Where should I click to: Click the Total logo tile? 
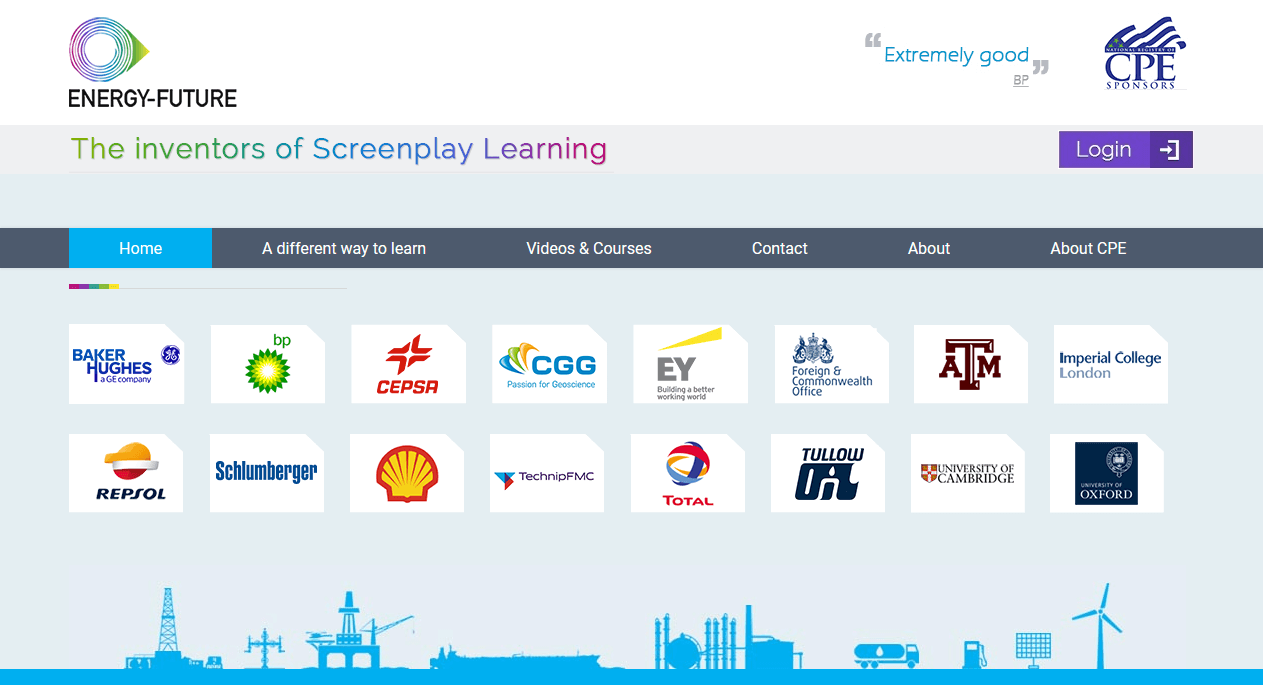[x=688, y=473]
